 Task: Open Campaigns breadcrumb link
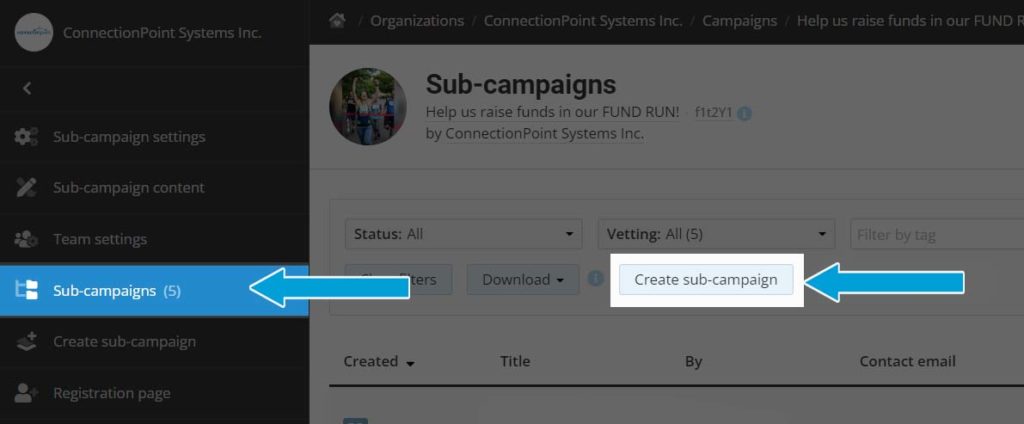tap(739, 21)
